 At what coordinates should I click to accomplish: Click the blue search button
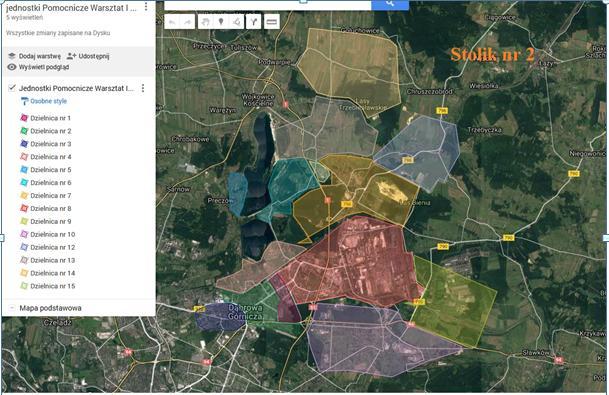pos(390,4)
